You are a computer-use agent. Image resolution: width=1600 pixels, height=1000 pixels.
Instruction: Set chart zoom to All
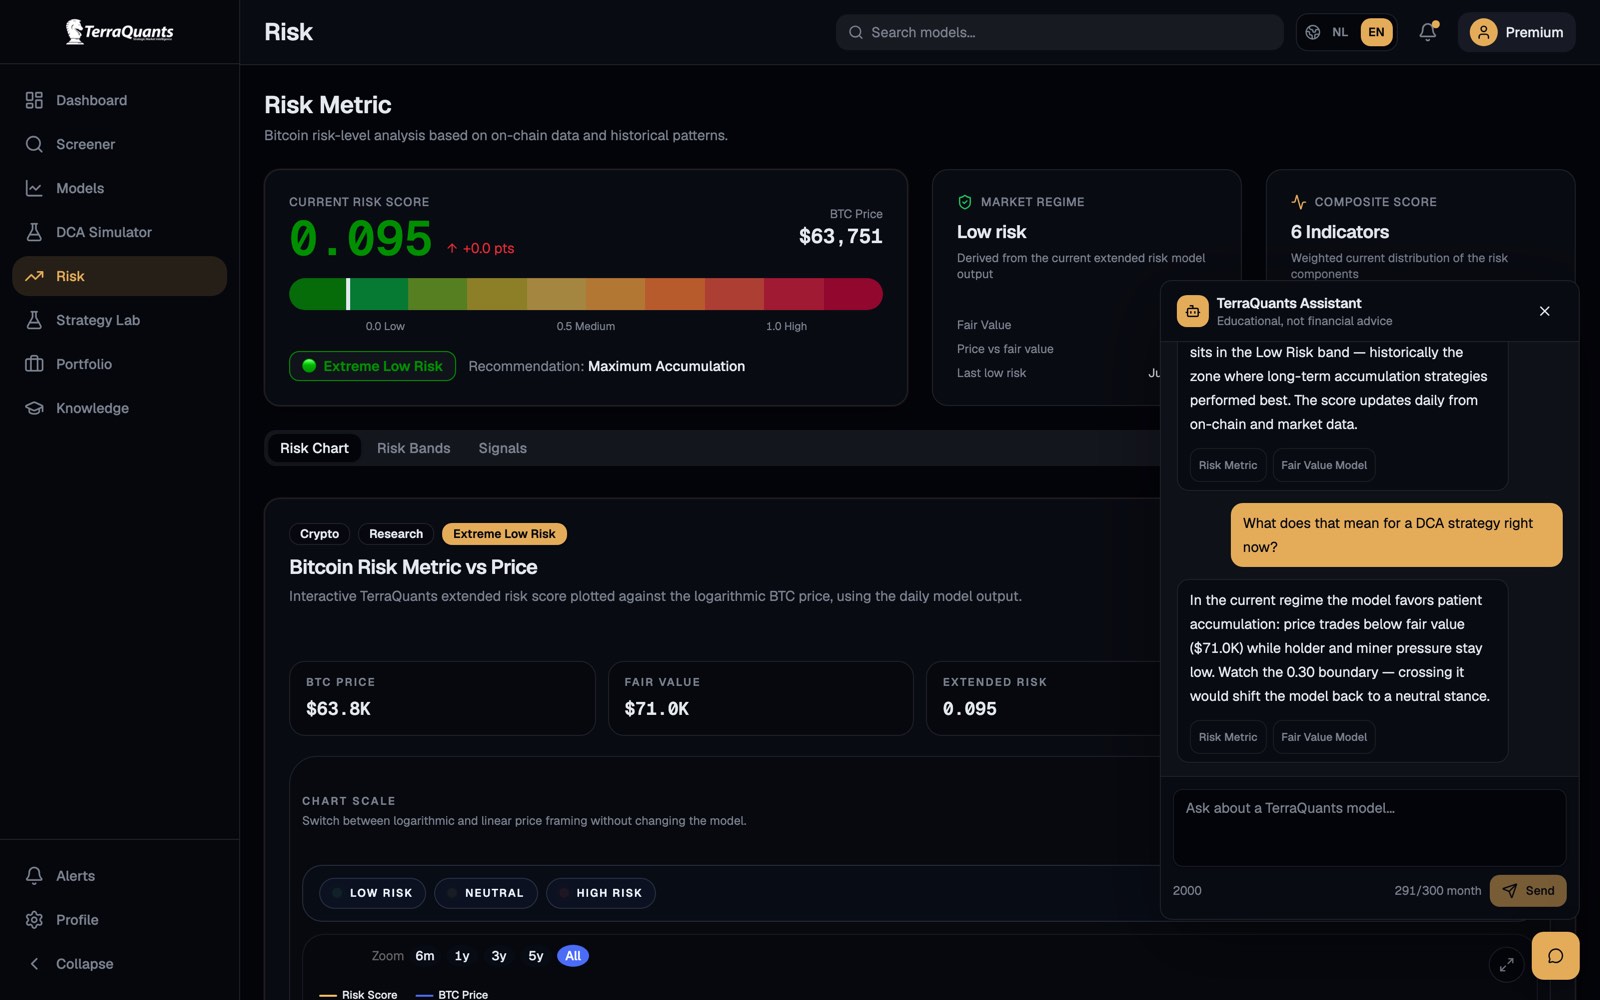[x=573, y=956]
